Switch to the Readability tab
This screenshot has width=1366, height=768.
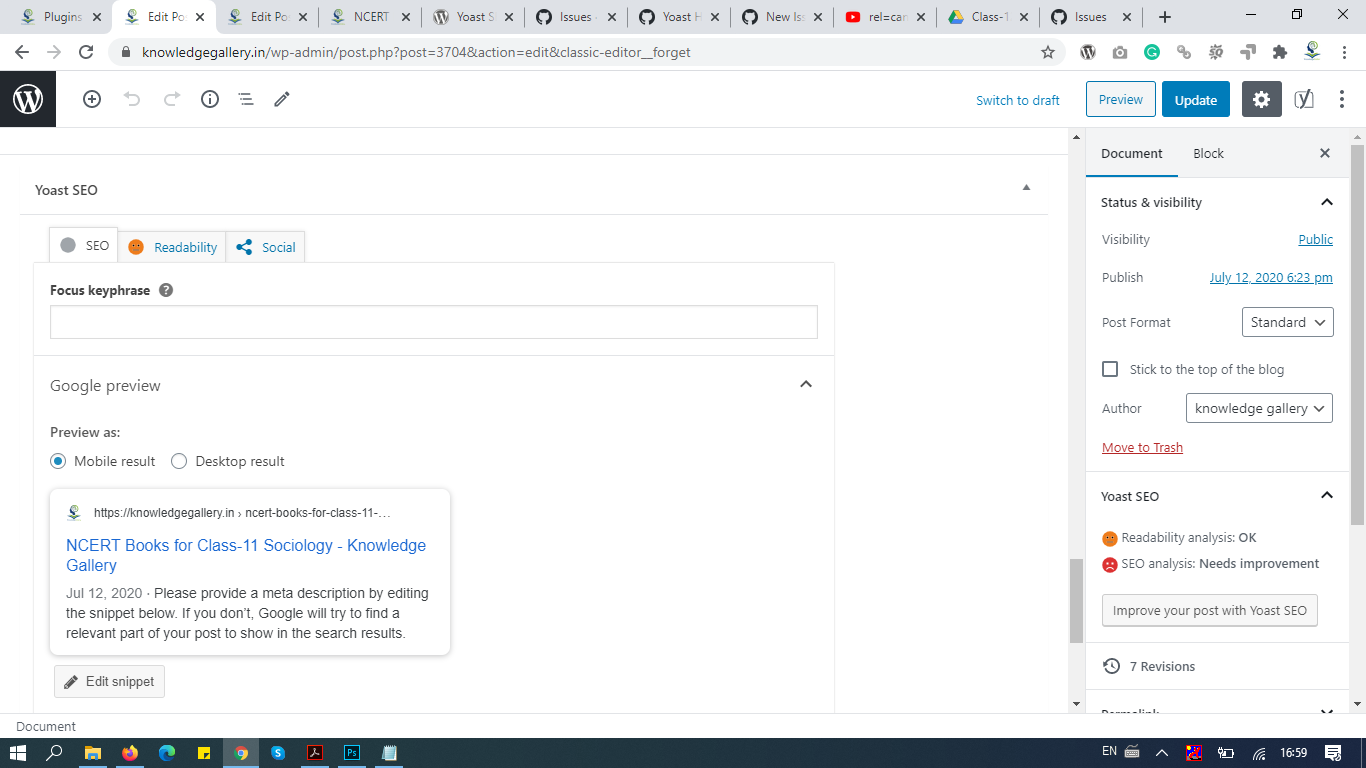pyautogui.click(x=172, y=246)
